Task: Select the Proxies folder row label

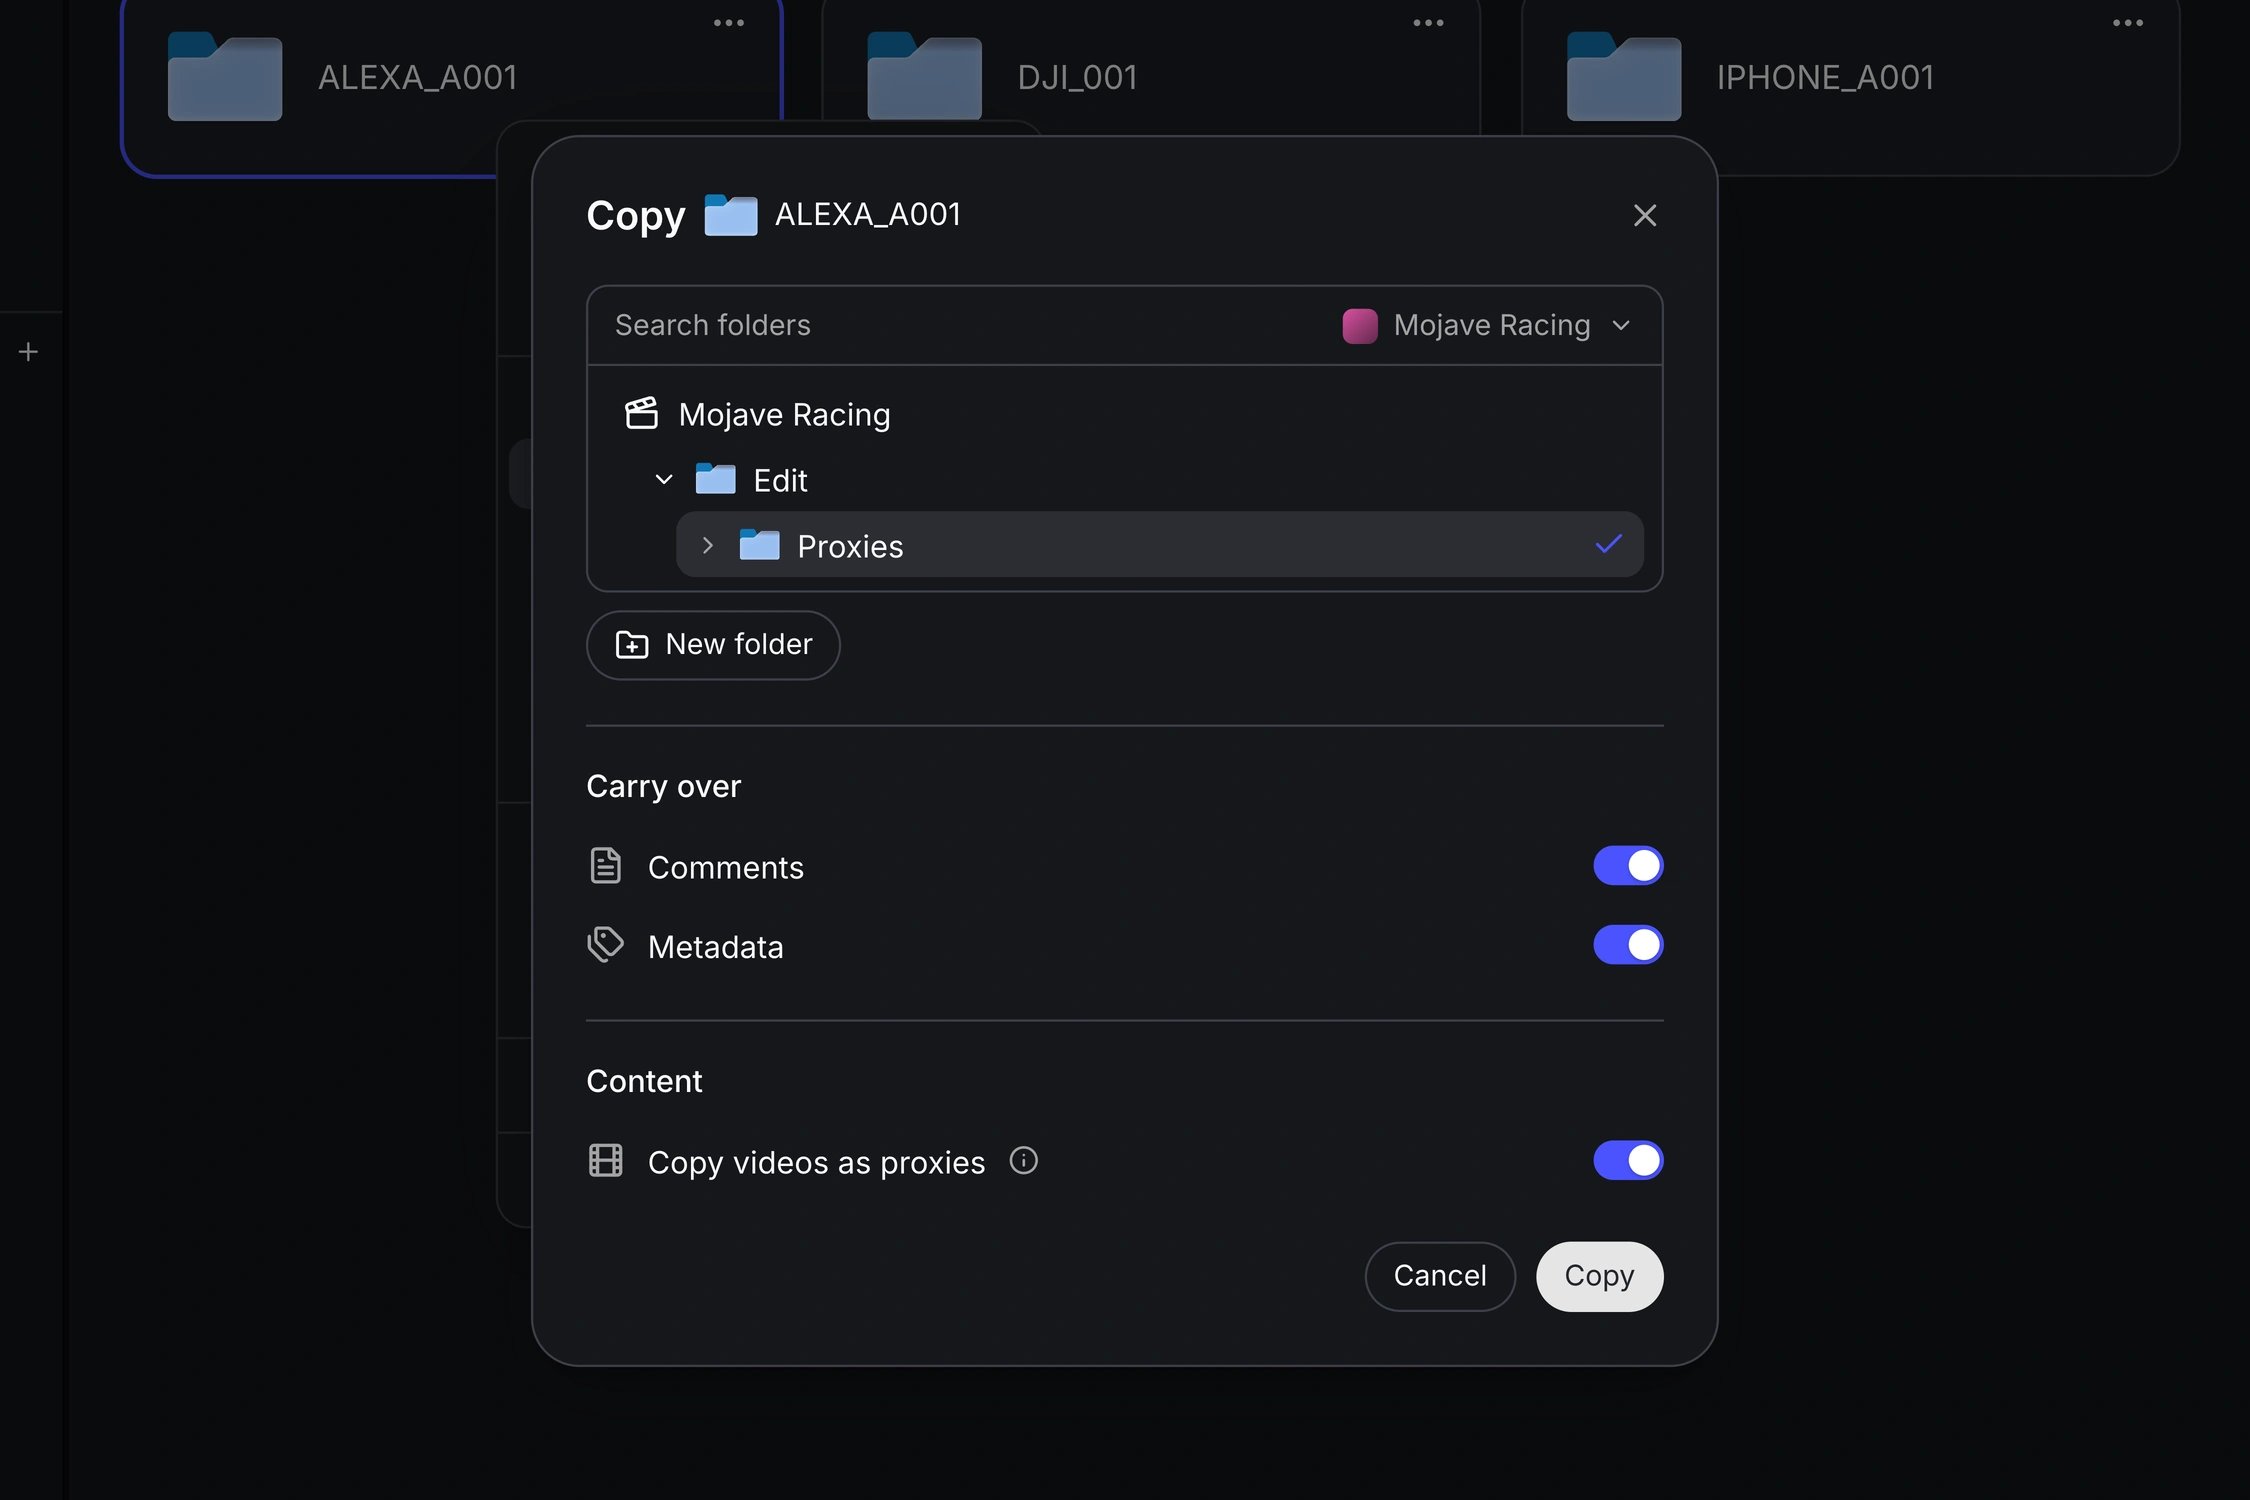Action: click(850, 547)
